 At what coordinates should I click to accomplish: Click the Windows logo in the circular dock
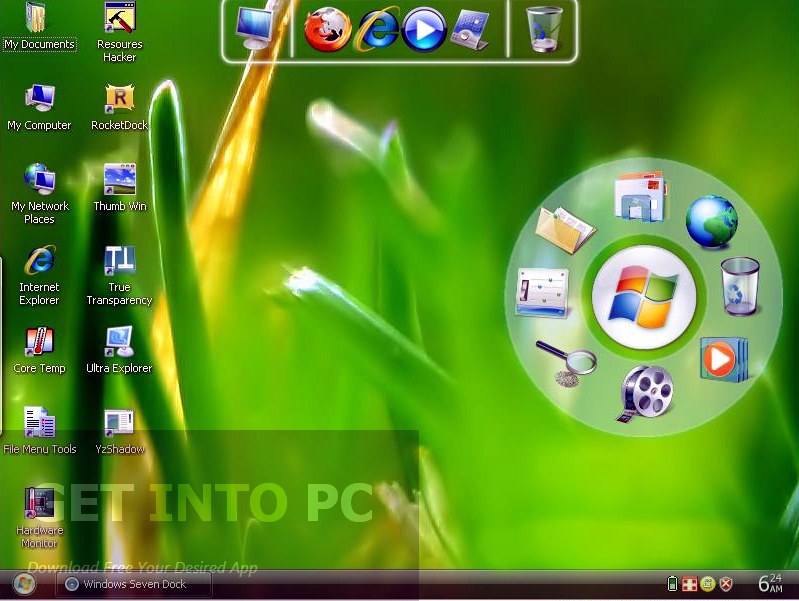point(644,298)
